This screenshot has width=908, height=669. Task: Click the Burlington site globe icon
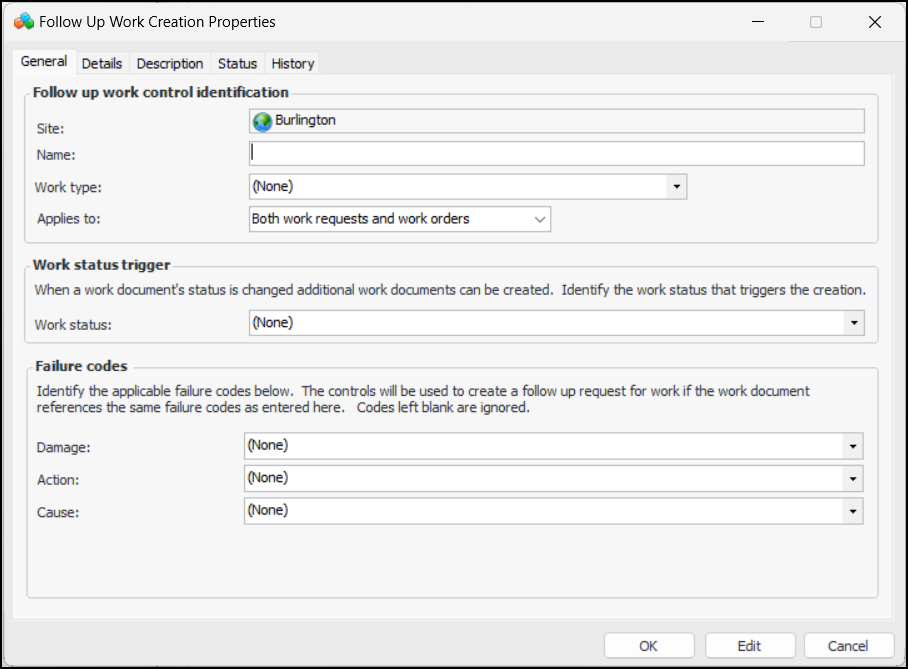pos(262,121)
